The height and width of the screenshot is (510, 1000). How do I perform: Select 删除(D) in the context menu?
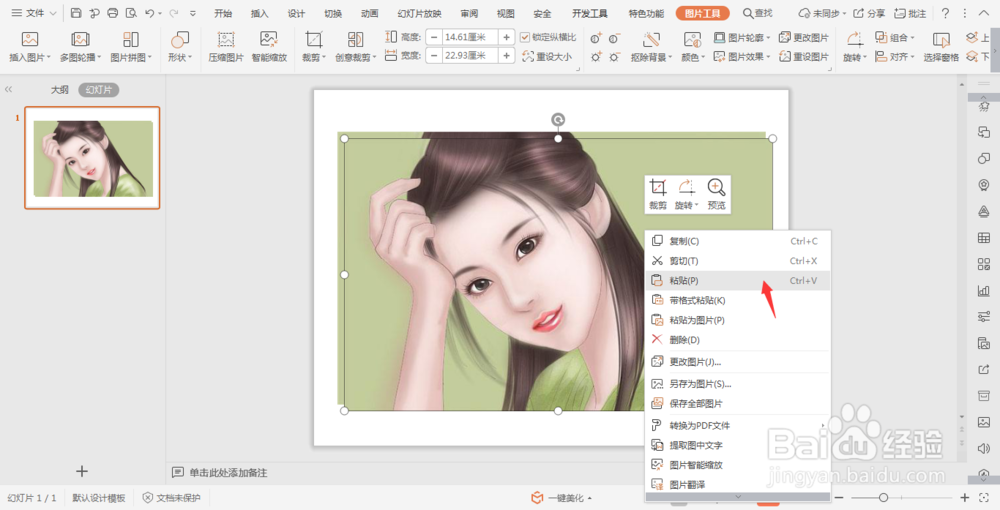pyautogui.click(x=738, y=340)
